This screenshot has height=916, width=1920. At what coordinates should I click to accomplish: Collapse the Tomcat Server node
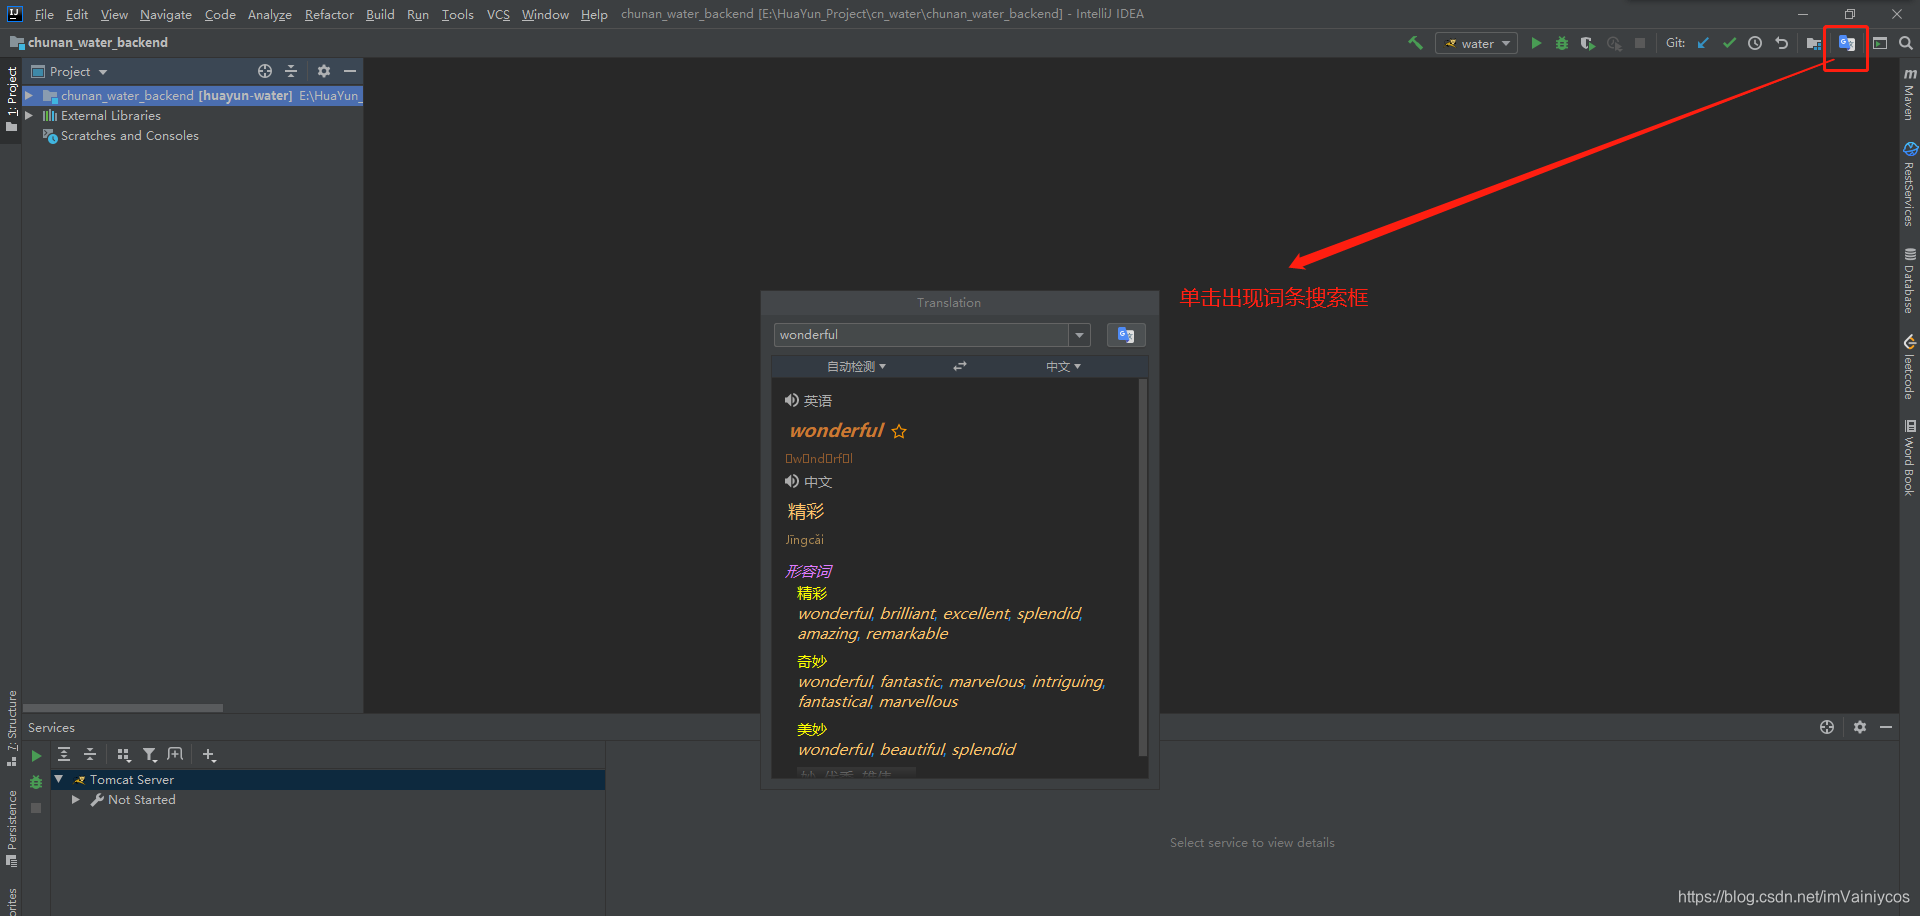(x=59, y=780)
